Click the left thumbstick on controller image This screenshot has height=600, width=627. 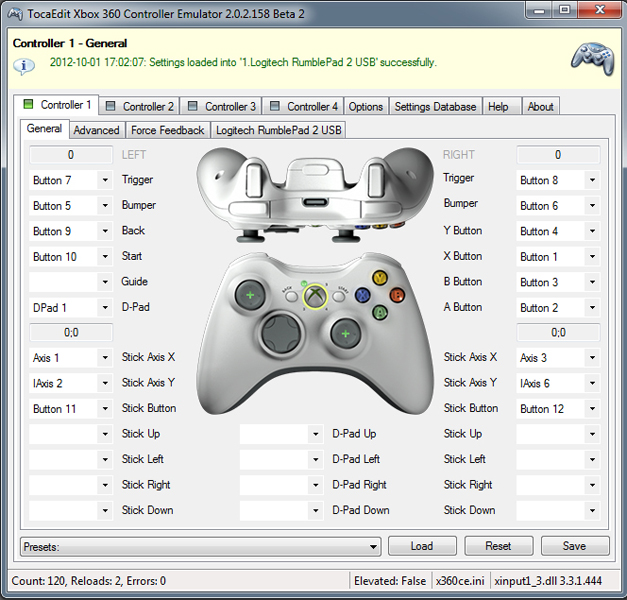pos(250,296)
